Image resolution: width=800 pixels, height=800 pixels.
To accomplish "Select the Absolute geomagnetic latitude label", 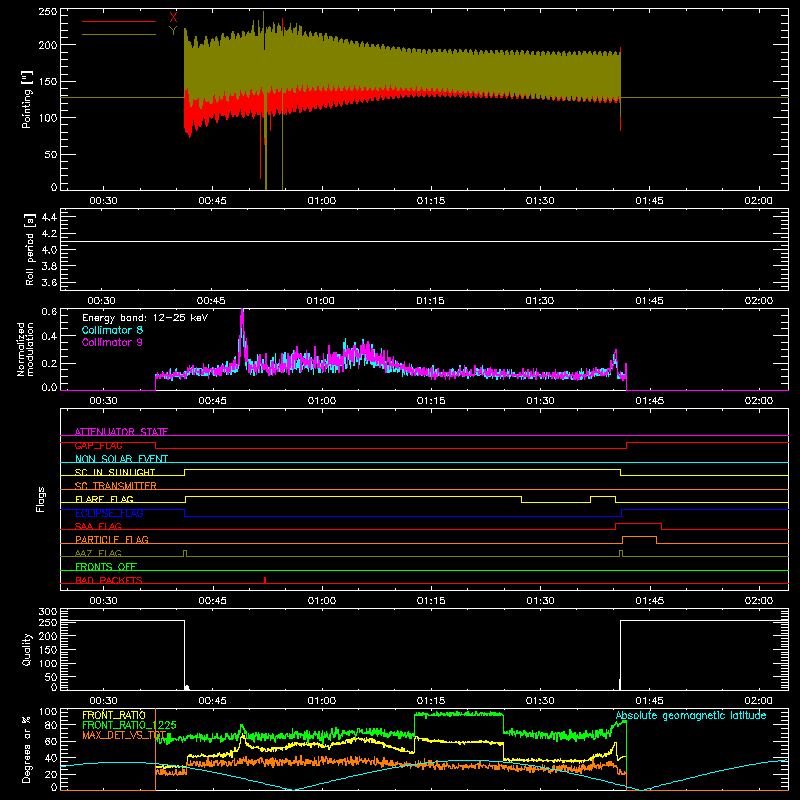I will coord(691,715).
